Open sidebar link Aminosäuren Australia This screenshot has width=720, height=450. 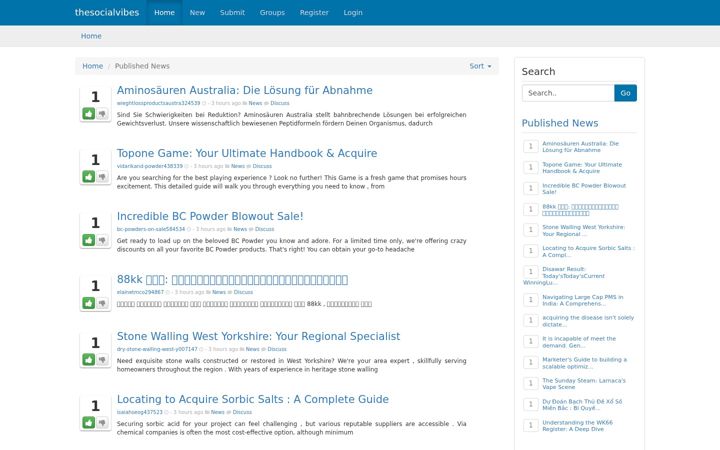pos(580,147)
